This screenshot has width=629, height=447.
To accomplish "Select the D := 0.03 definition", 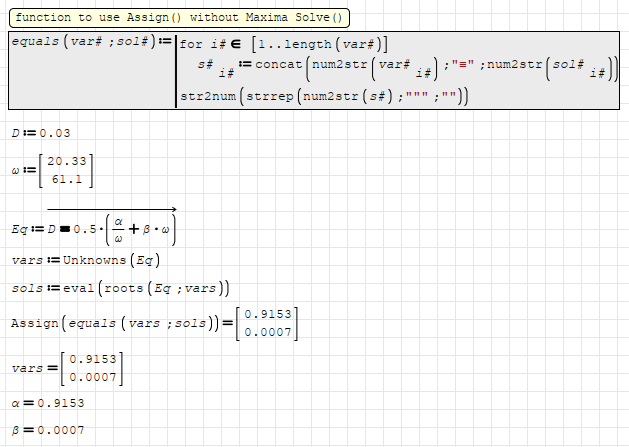I will click(40, 133).
